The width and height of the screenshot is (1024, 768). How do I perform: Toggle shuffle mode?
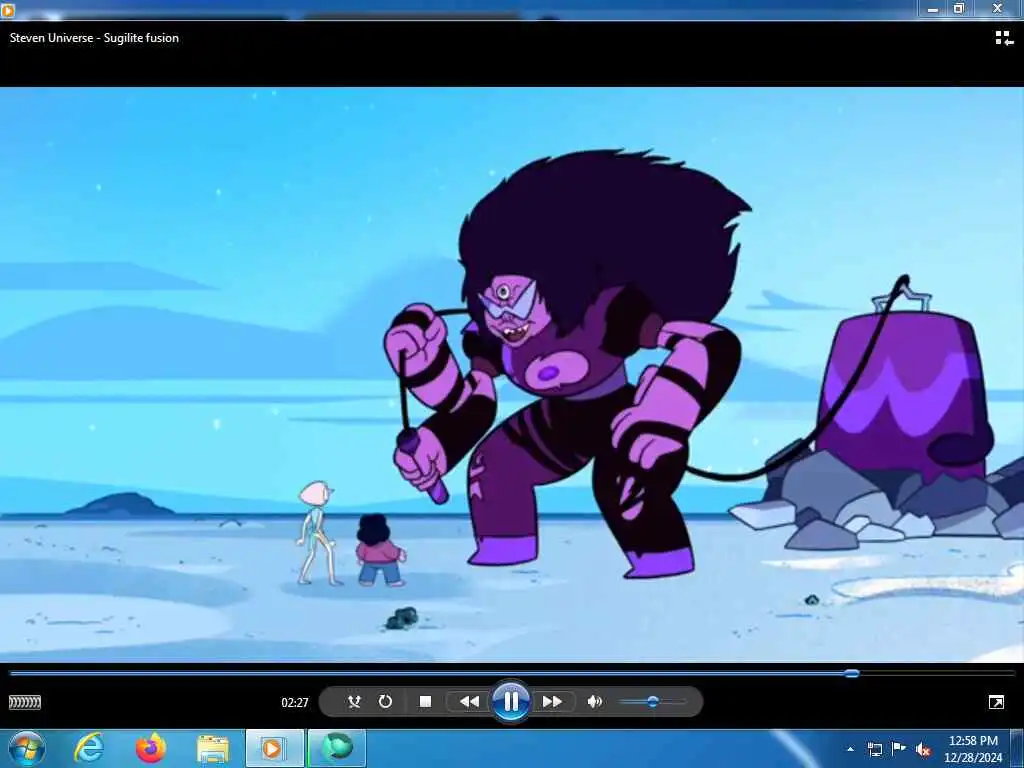354,701
